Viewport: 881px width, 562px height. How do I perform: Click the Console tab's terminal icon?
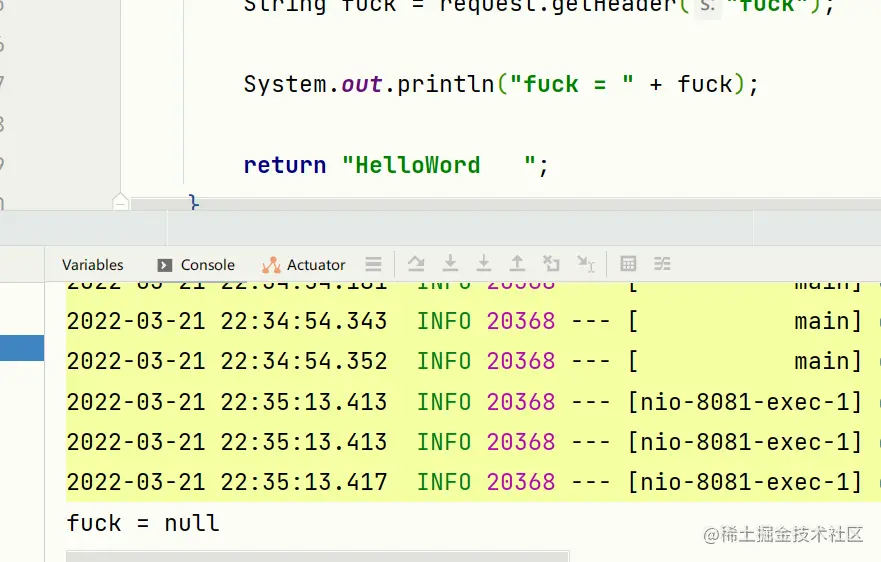click(165, 265)
